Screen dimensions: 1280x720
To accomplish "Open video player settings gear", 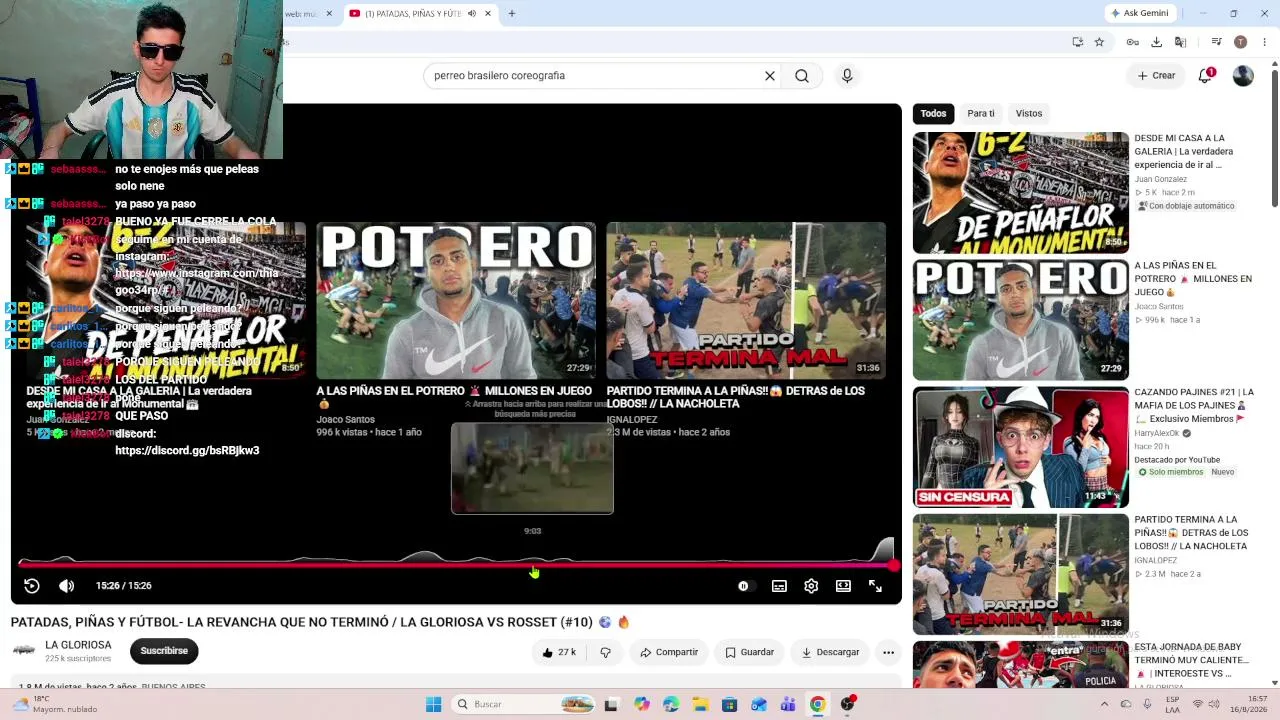I will (x=811, y=586).
